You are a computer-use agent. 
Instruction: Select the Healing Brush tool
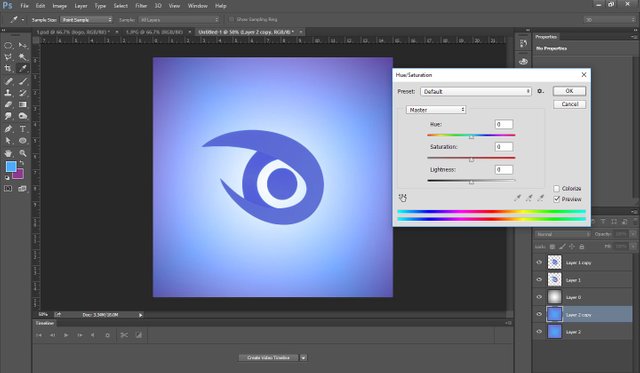click(8, 81)
